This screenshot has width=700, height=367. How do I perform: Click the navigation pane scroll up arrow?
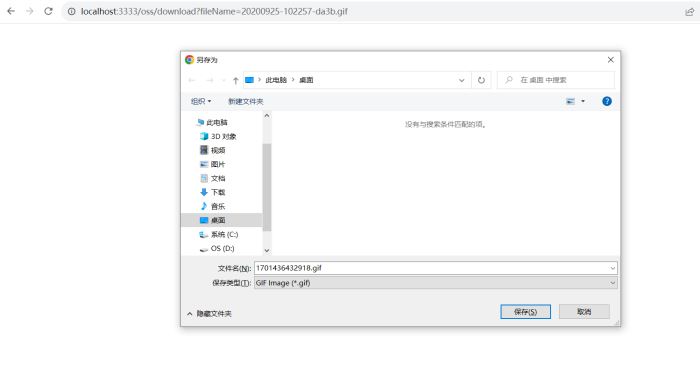click(267, 116)
